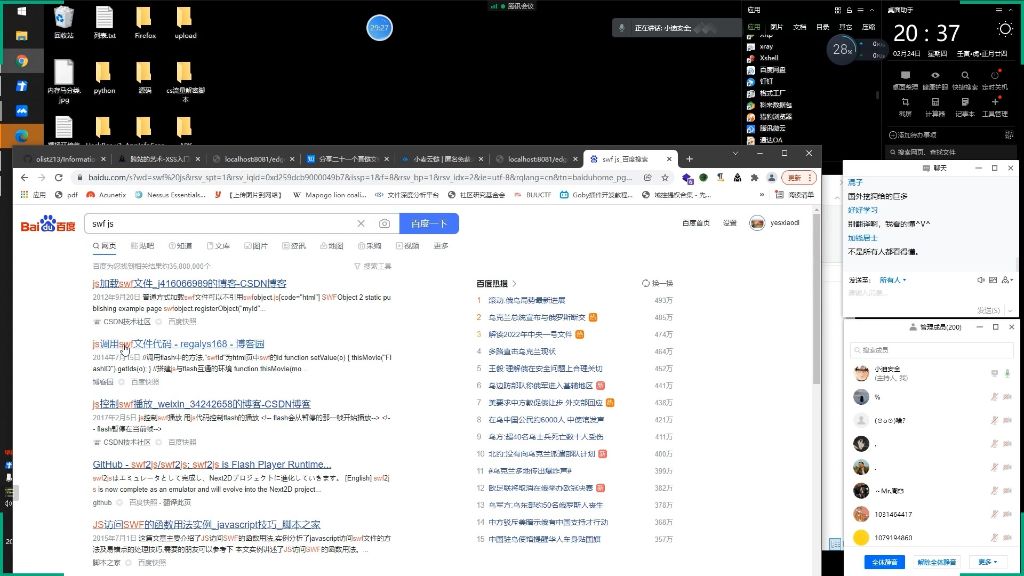Screen dimensions: 1024x576
Task: Click the File Explorer icon in the taskbar
Action: point(22,36)
